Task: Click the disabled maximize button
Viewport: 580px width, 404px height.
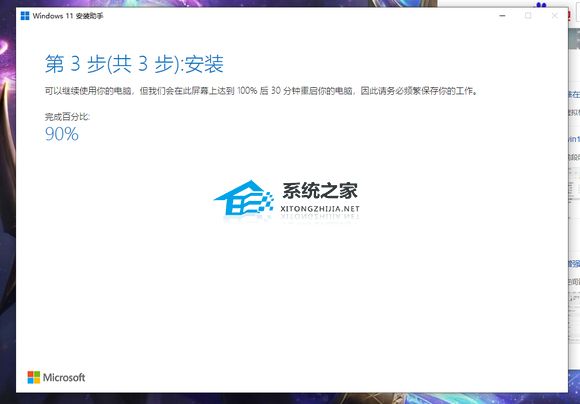Action: coord(528,16)
